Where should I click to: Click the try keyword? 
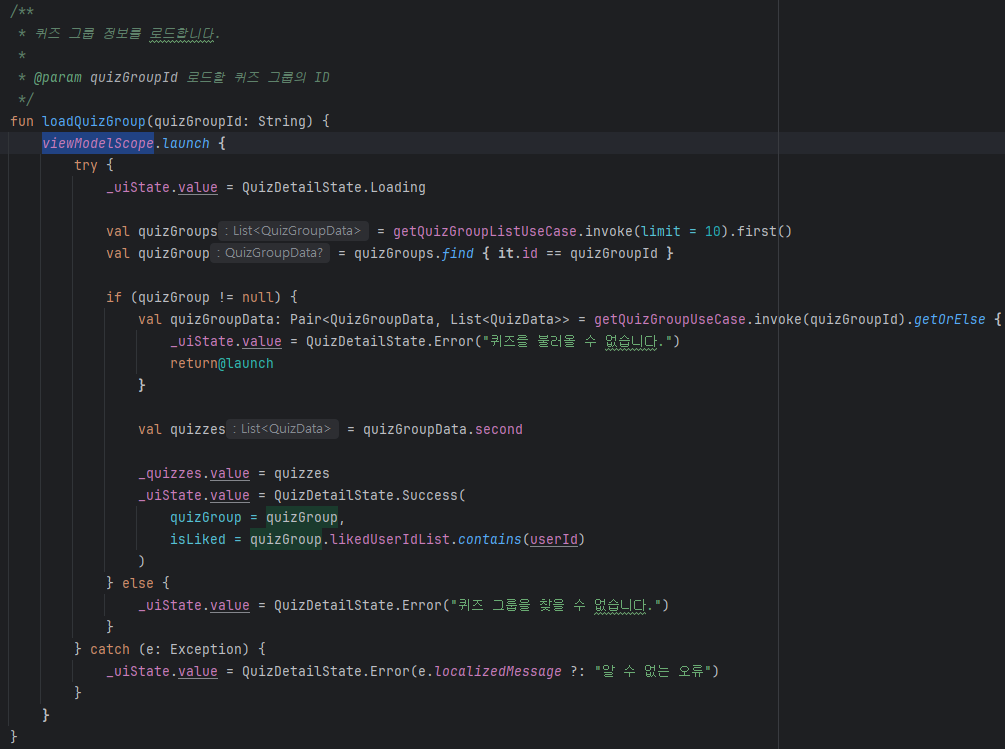86,165
